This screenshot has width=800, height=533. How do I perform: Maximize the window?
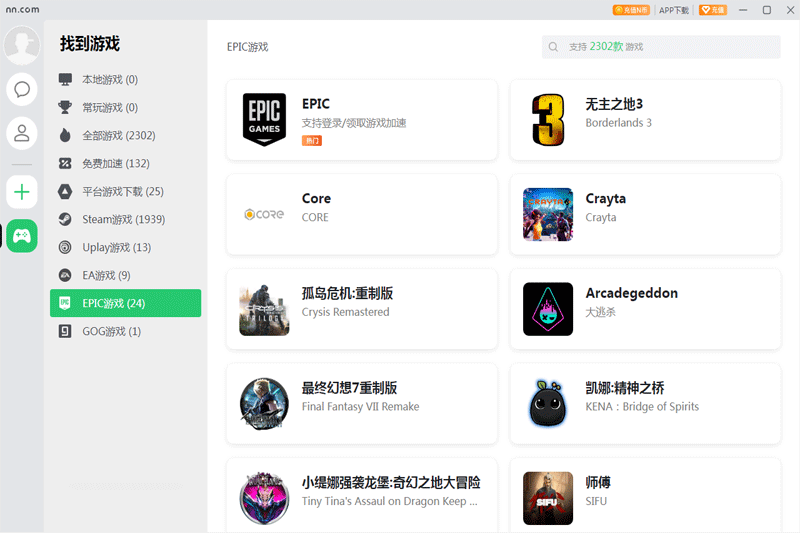766,10
